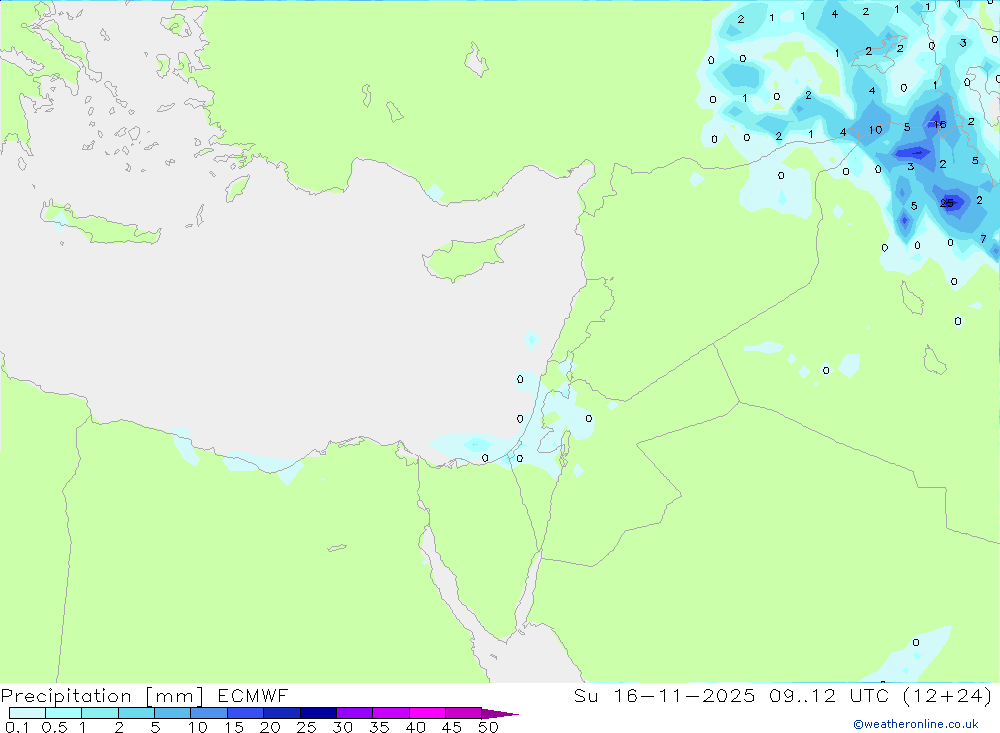Screen dimensions: 1000x733
Task: Click the 35–40 mm magenta legend swatch
Action: click(391, 713)
